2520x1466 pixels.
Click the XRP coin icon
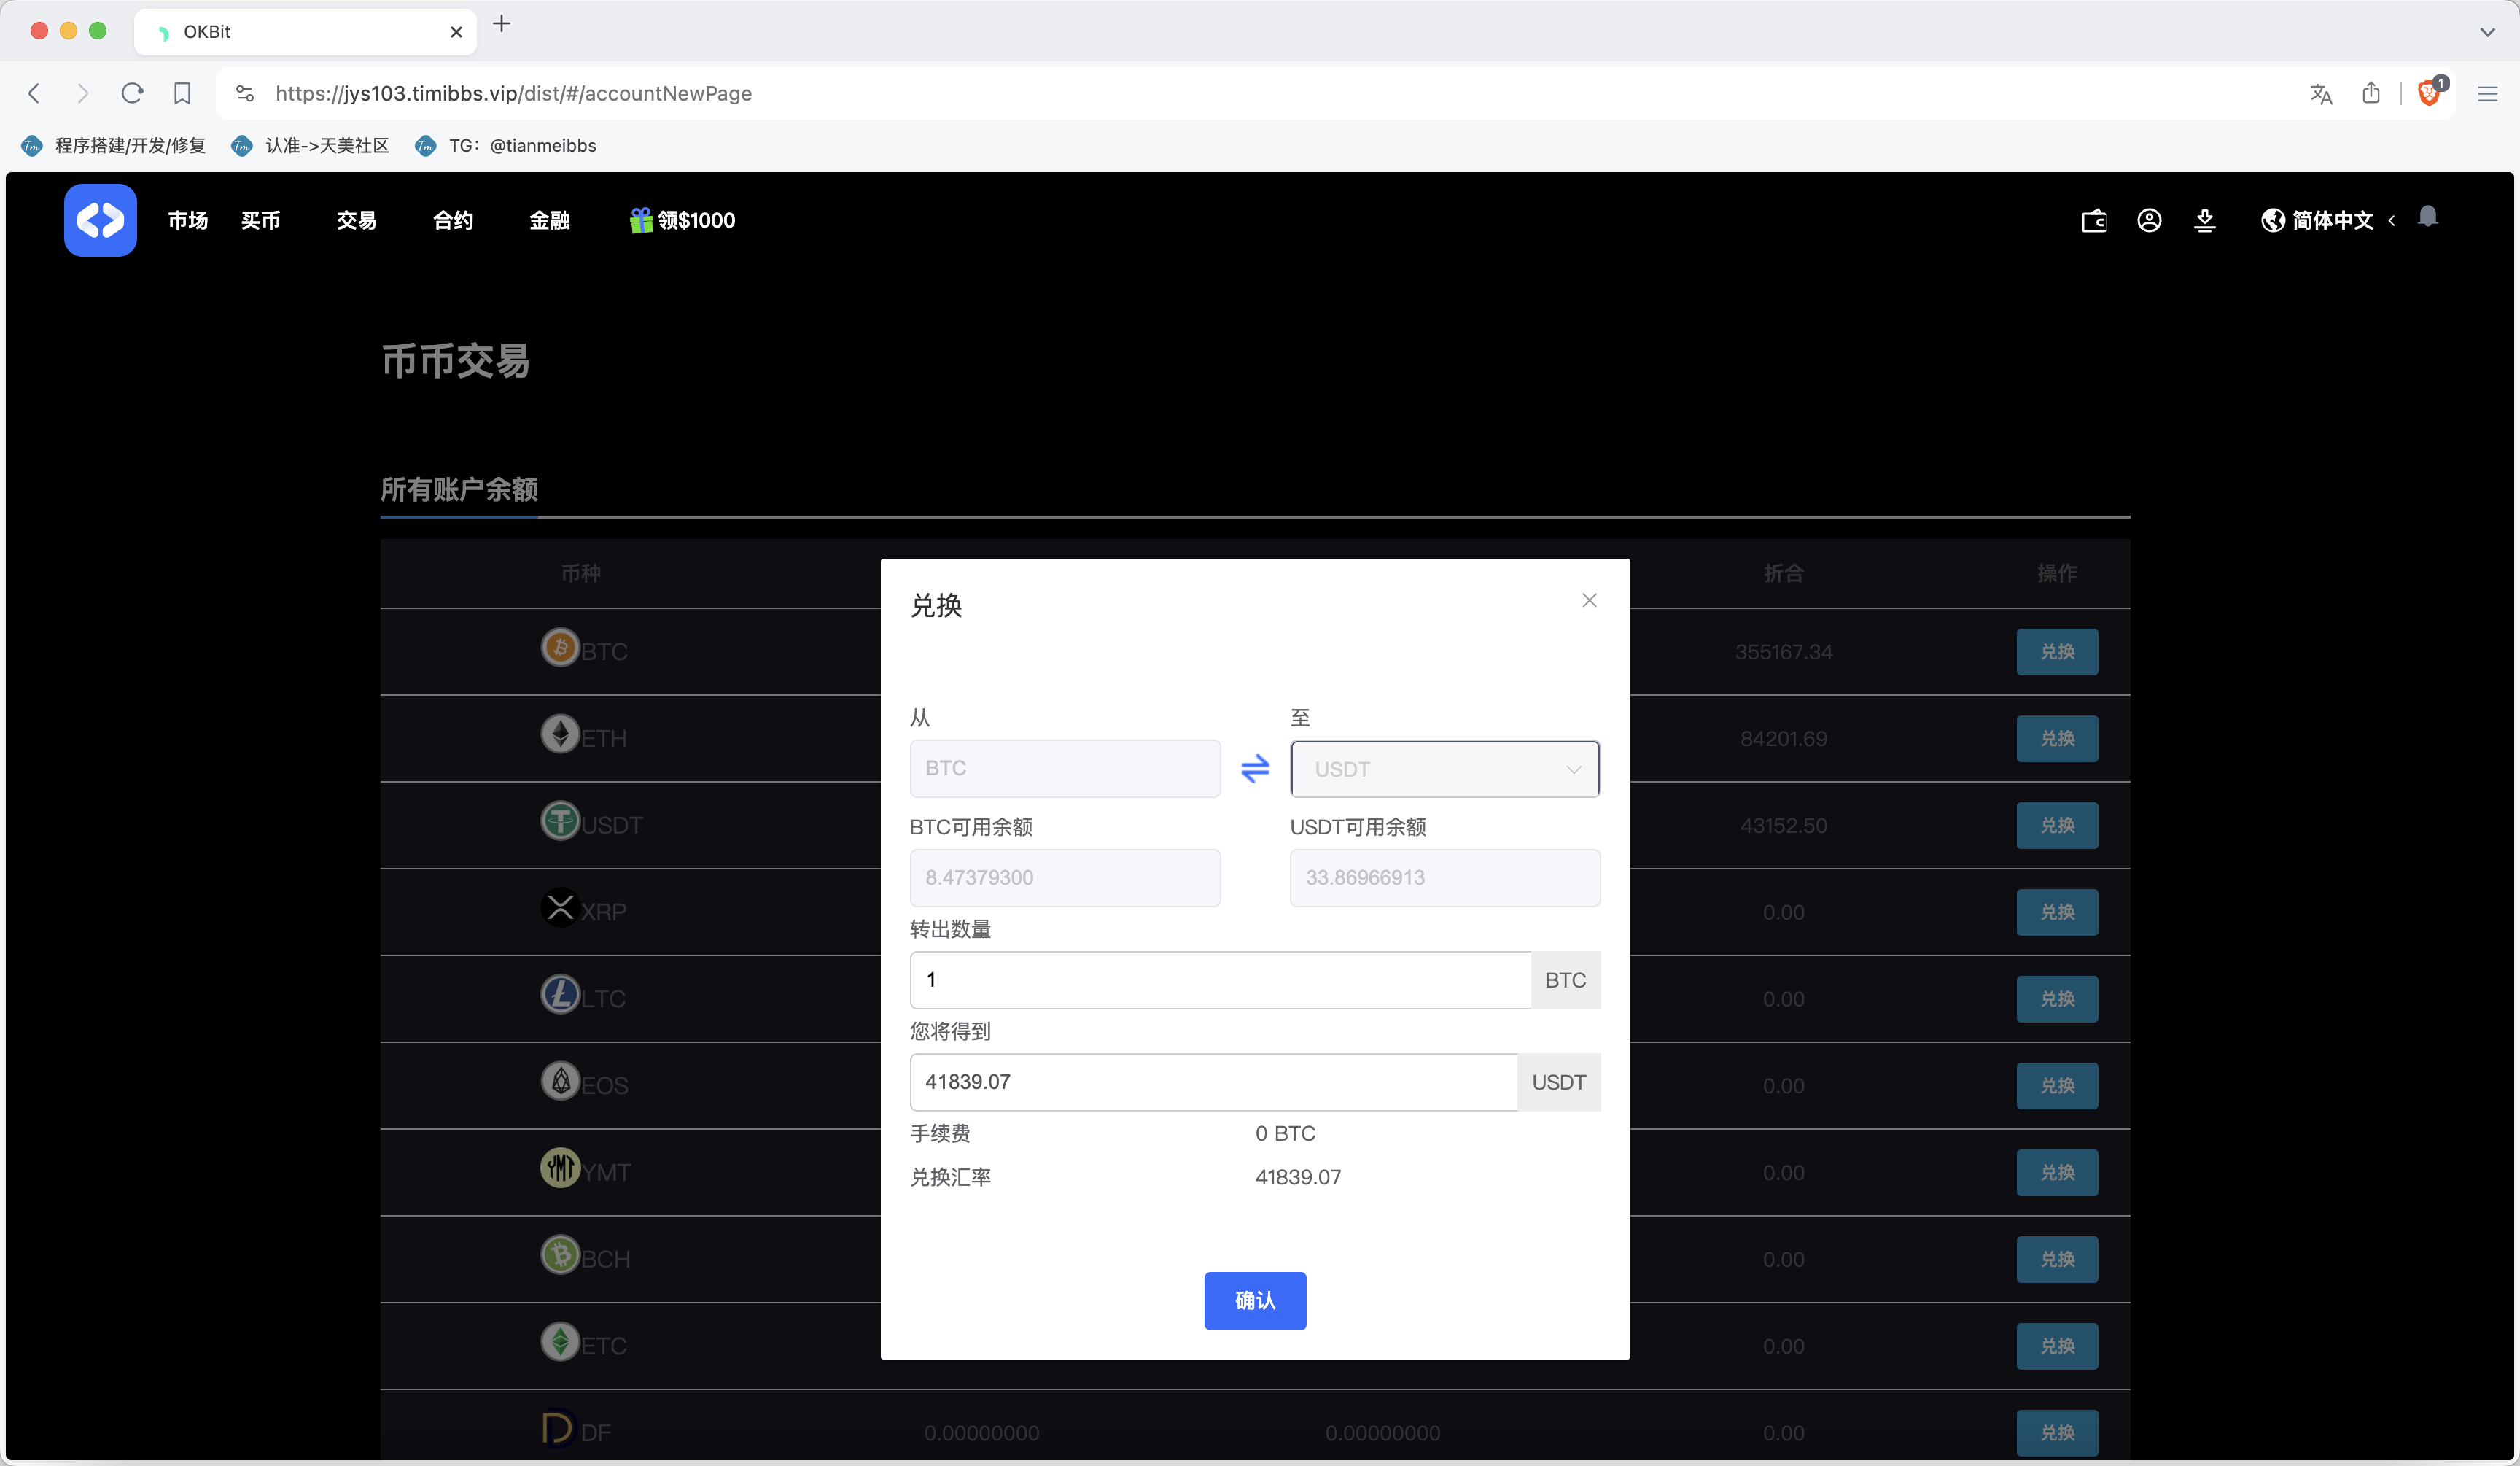tap(560, 908)
